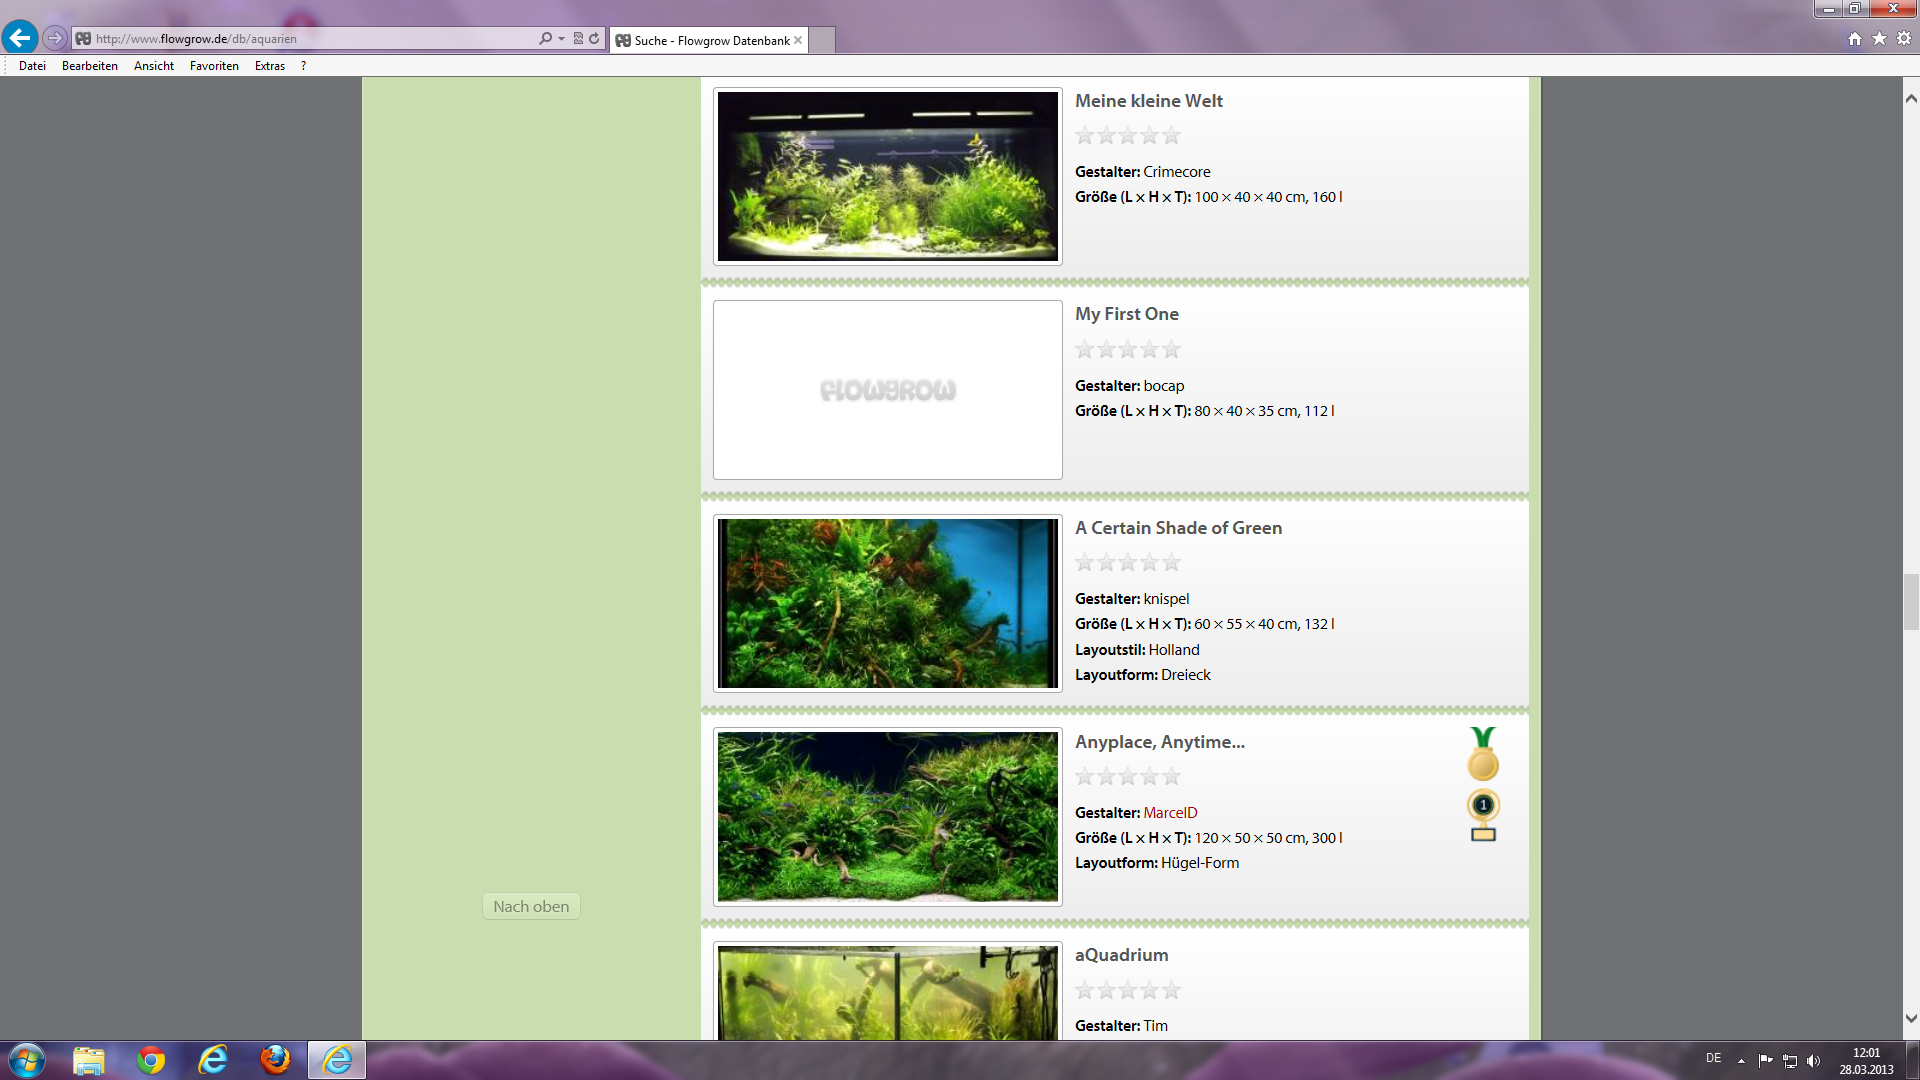Open volume speaker tray icon
The image size is (1920, 1080).
coord(1814,1060)
